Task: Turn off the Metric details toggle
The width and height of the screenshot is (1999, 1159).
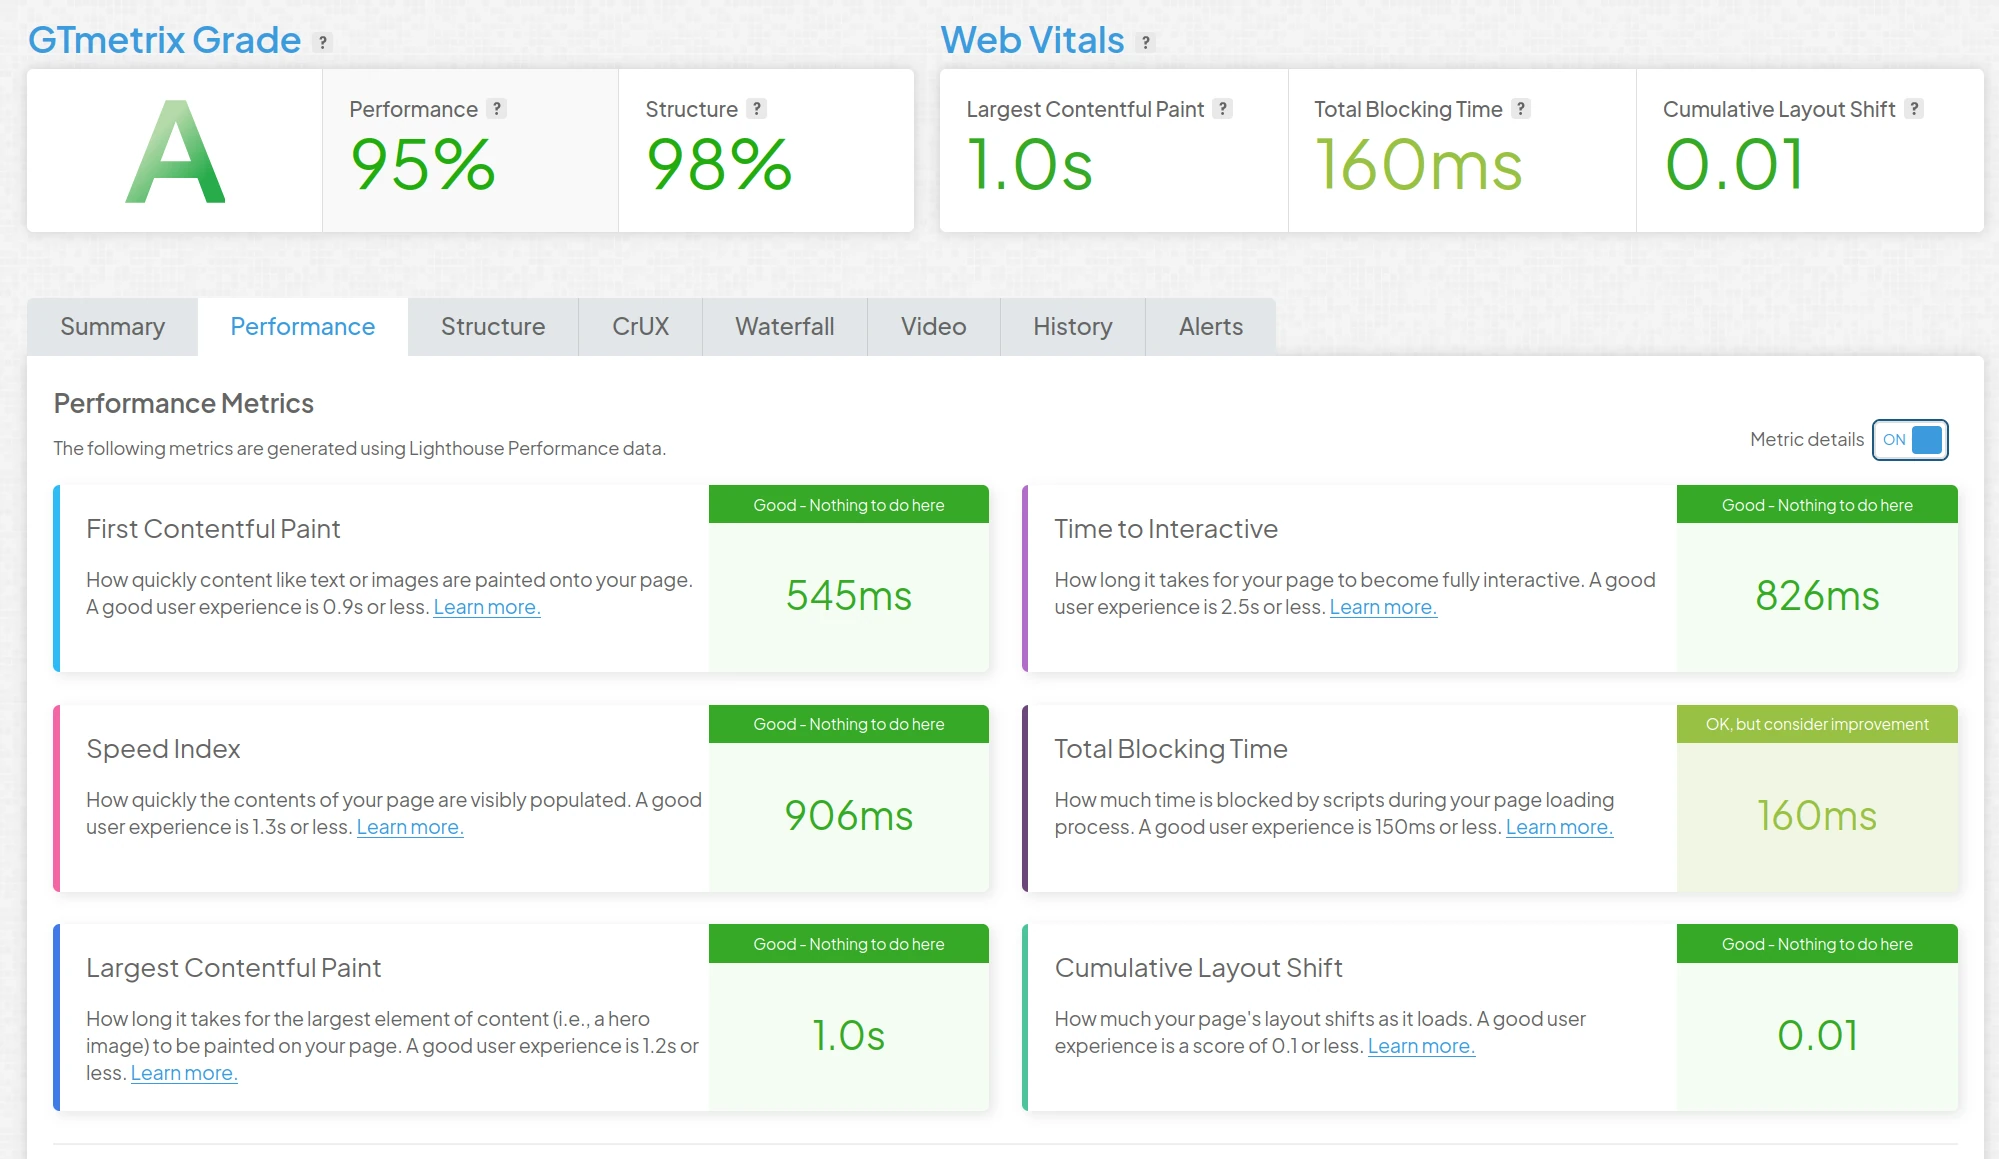Action: coord(1910,439)
